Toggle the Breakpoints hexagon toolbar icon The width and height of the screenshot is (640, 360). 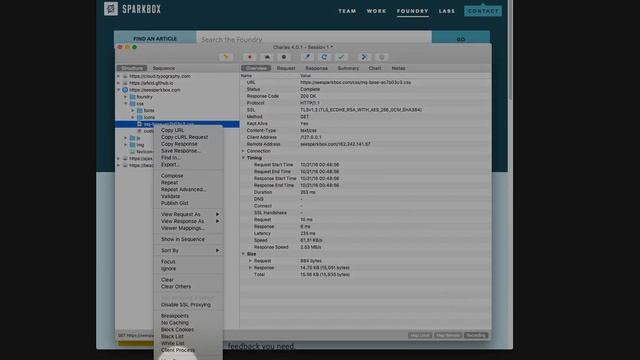coord(284,57)
